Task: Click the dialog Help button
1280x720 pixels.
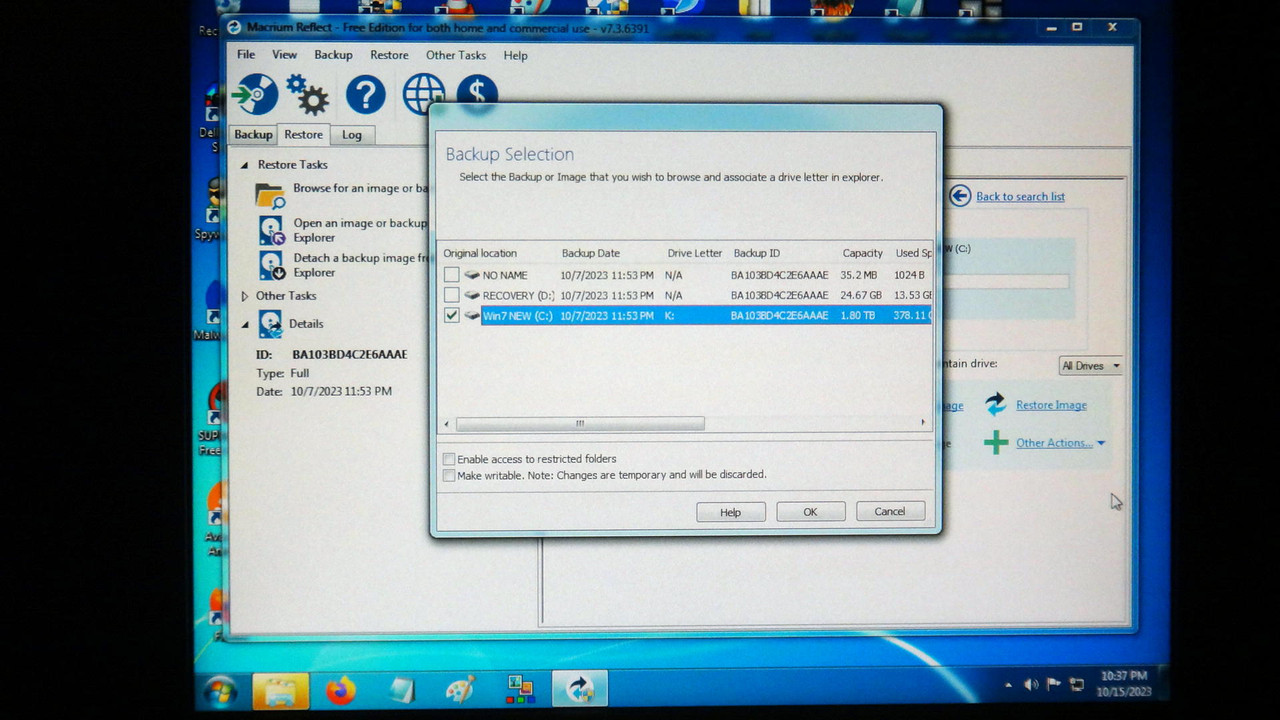Action: pos(731,512)
